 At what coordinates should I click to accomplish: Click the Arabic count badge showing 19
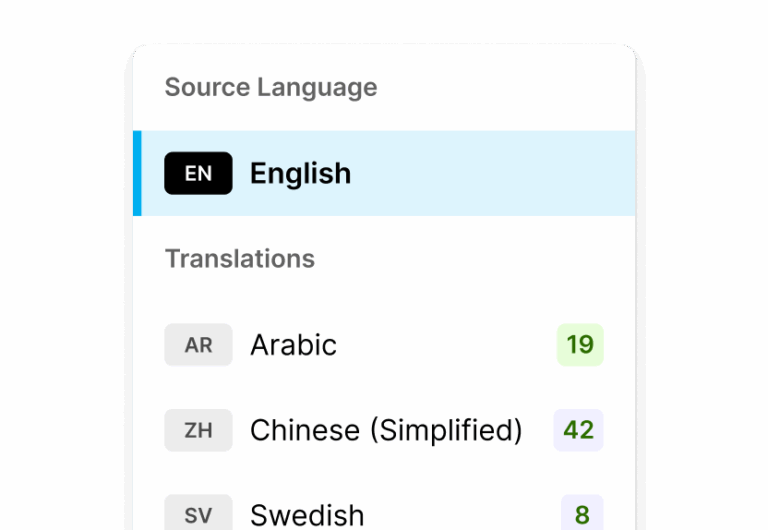pyautogui.click(x=580, y=345)
